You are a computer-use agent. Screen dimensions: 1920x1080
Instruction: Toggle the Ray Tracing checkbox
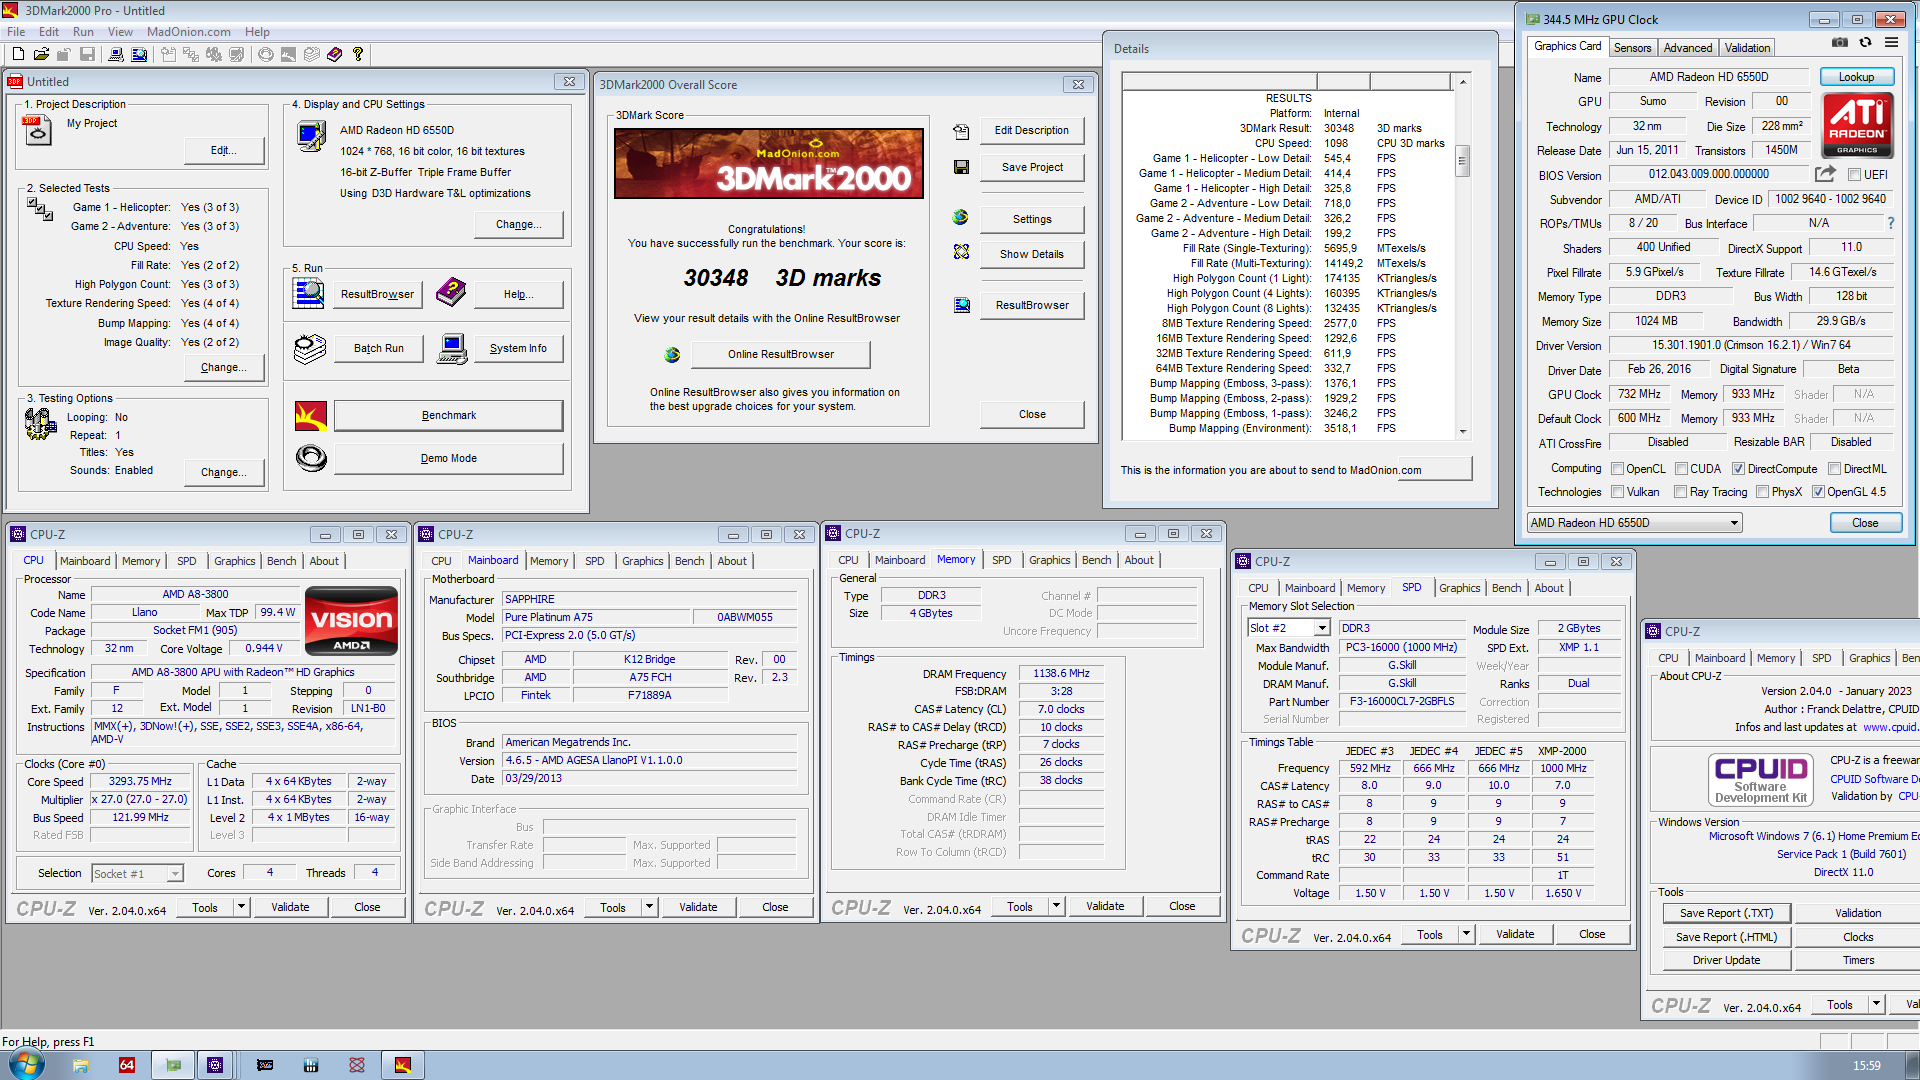[1680, 491]
